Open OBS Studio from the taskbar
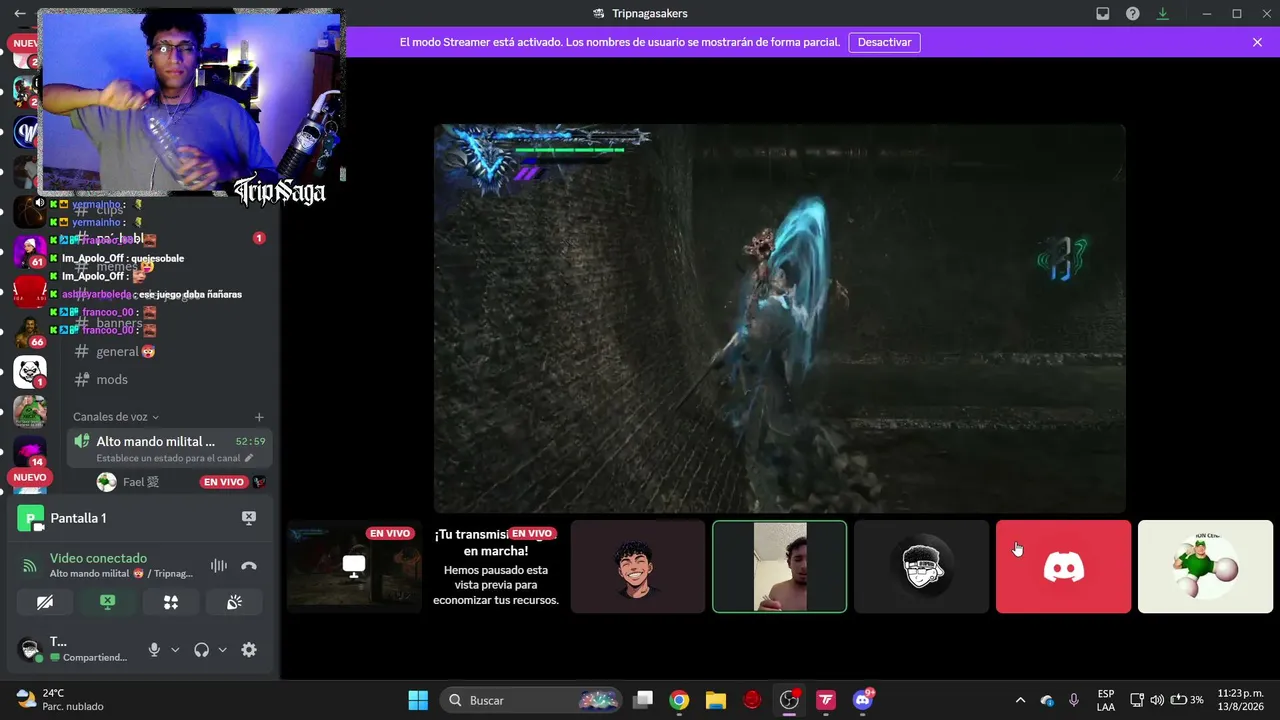 790,700
